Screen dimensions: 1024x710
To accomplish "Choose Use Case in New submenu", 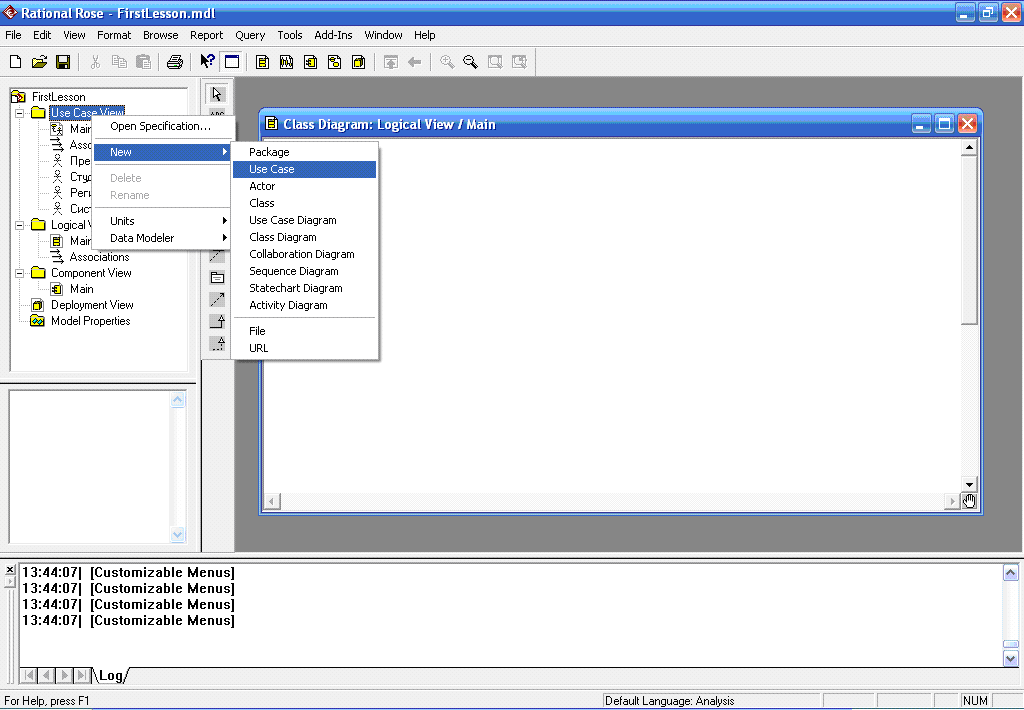I will tap(304, 169).
